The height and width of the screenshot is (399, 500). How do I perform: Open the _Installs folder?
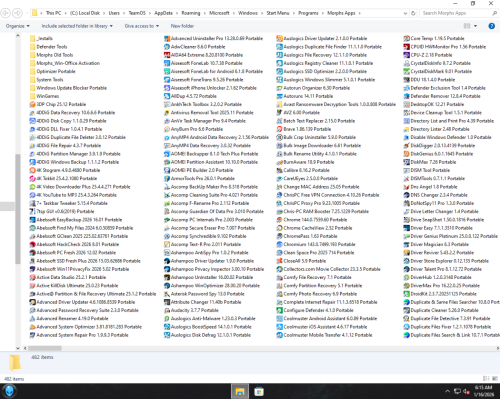(x=41, y=39)
